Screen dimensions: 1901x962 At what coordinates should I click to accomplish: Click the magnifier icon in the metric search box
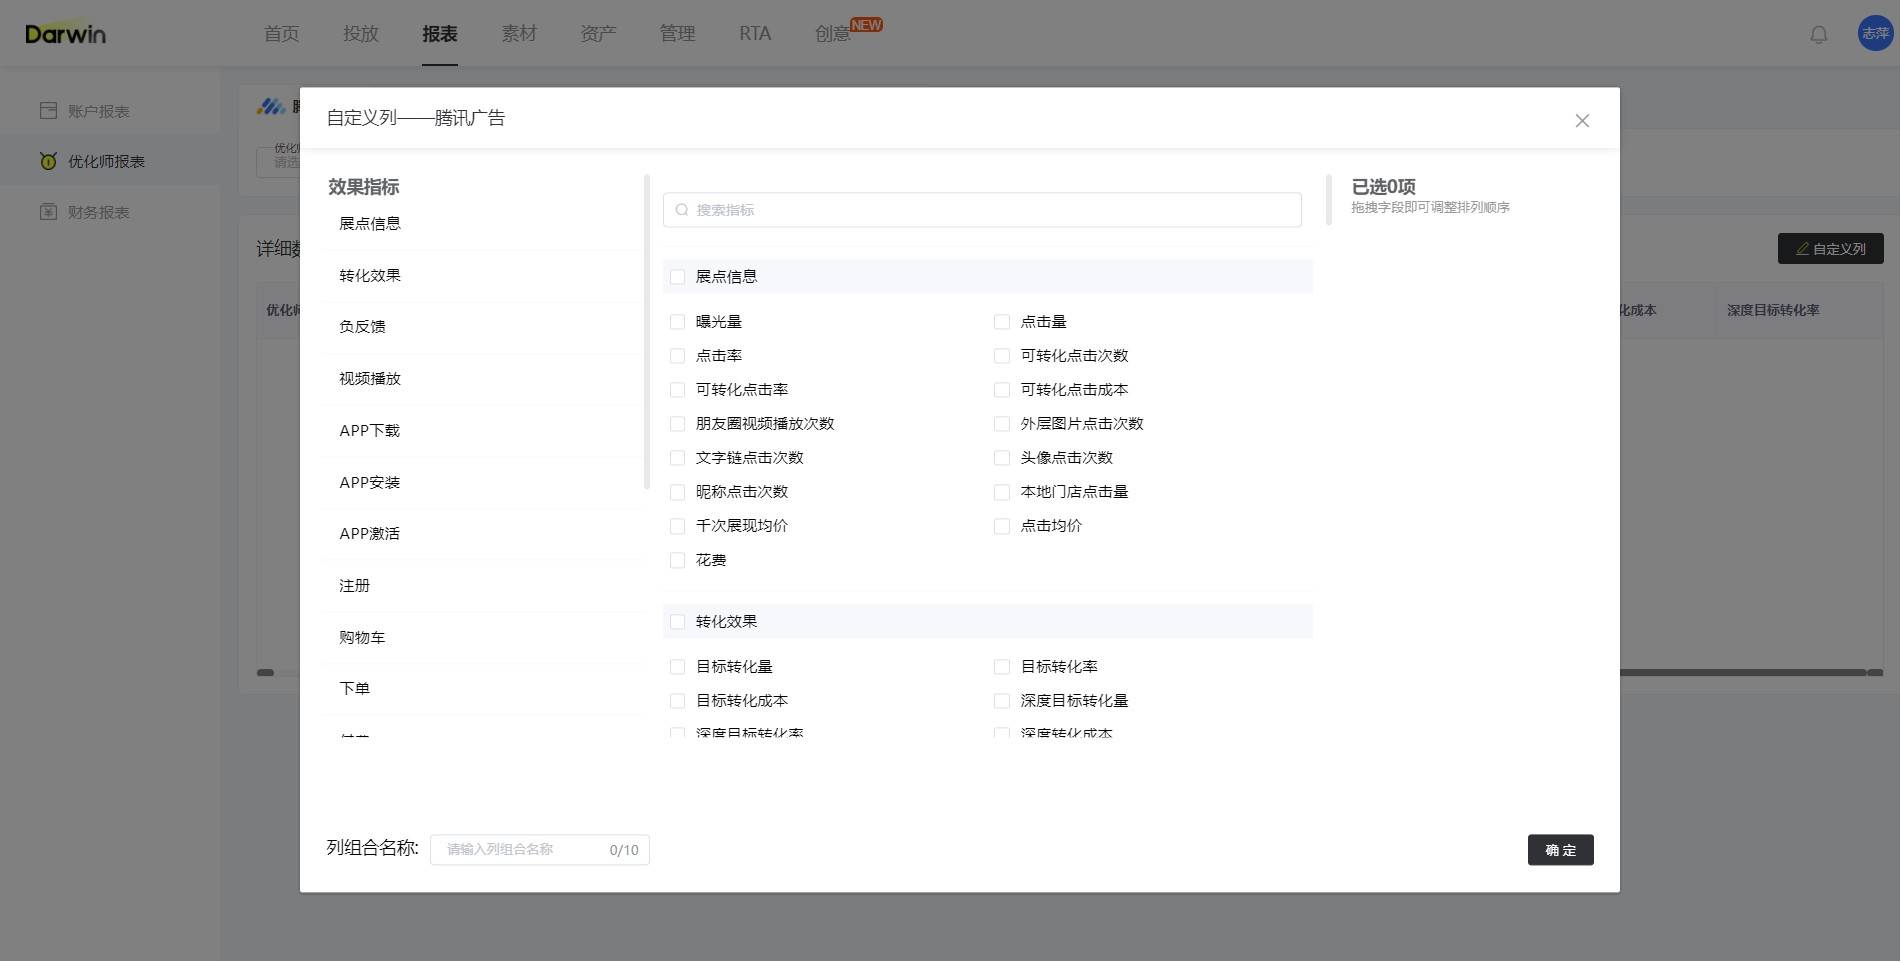[x=682, y=210]
